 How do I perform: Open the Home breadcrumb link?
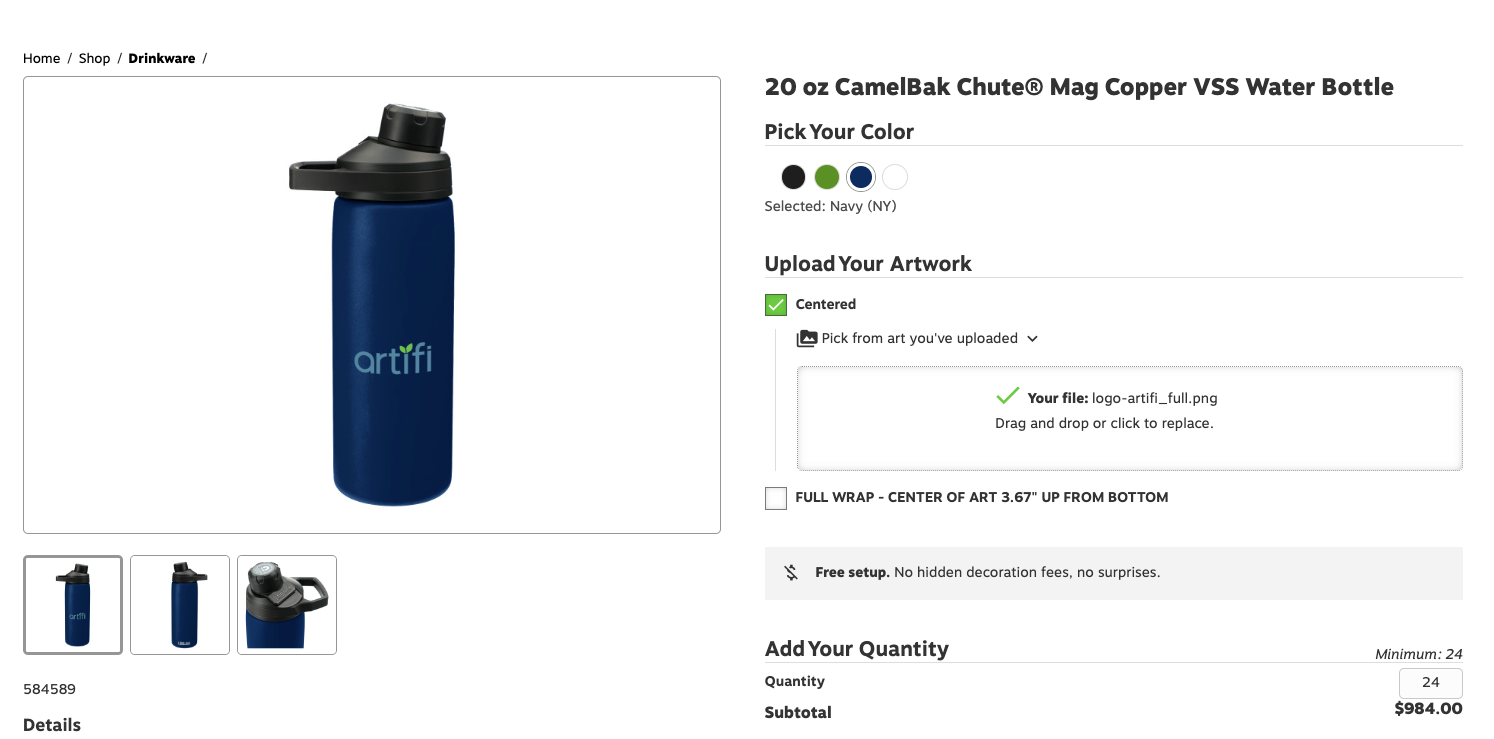pos(41,57)
